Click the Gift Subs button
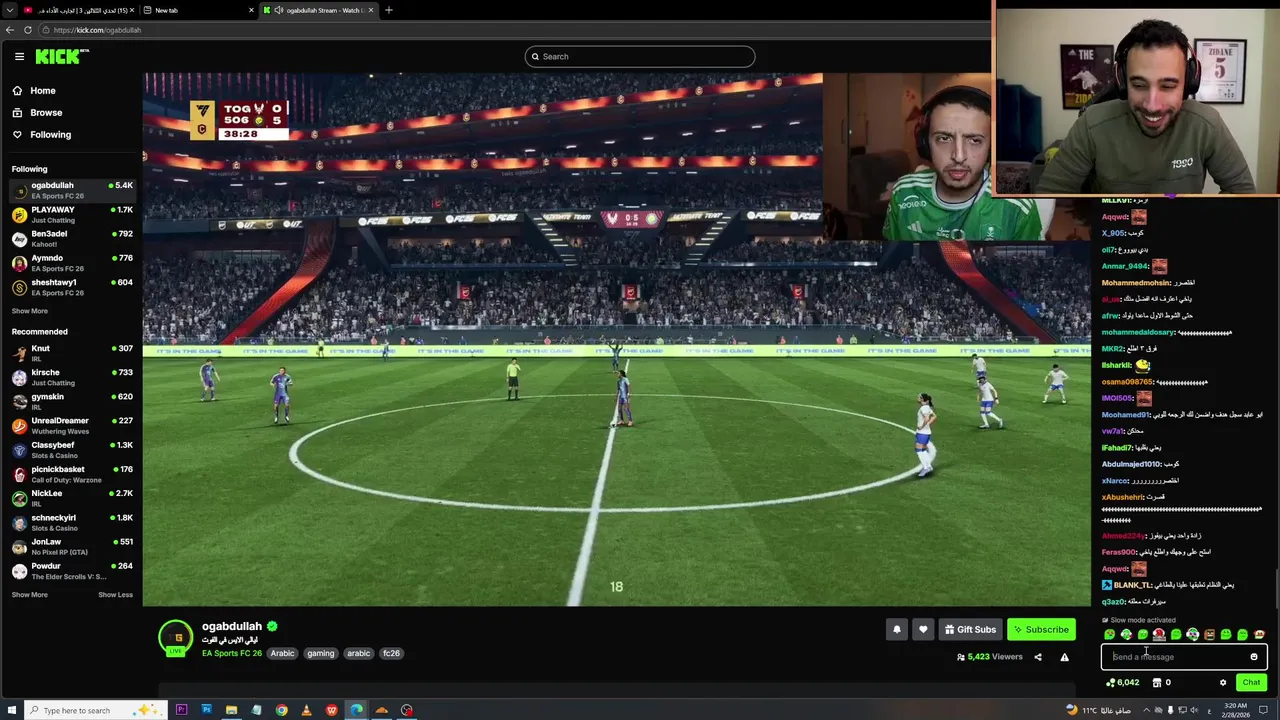 point(970,629)
